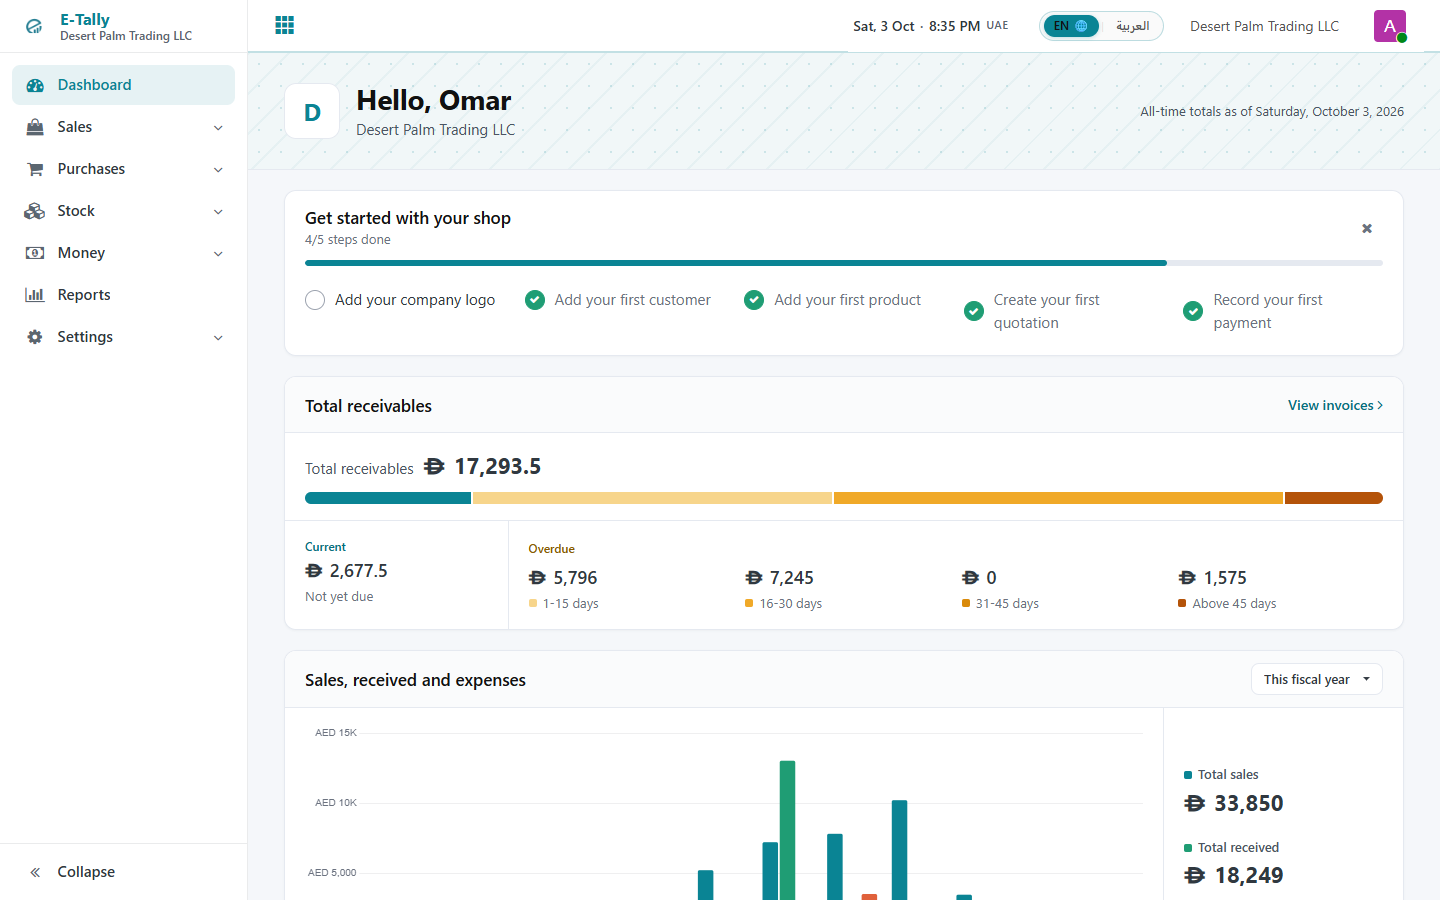Click 'Add your company logo' step text
Screen dimensions: 1440x900
(415, 300)
